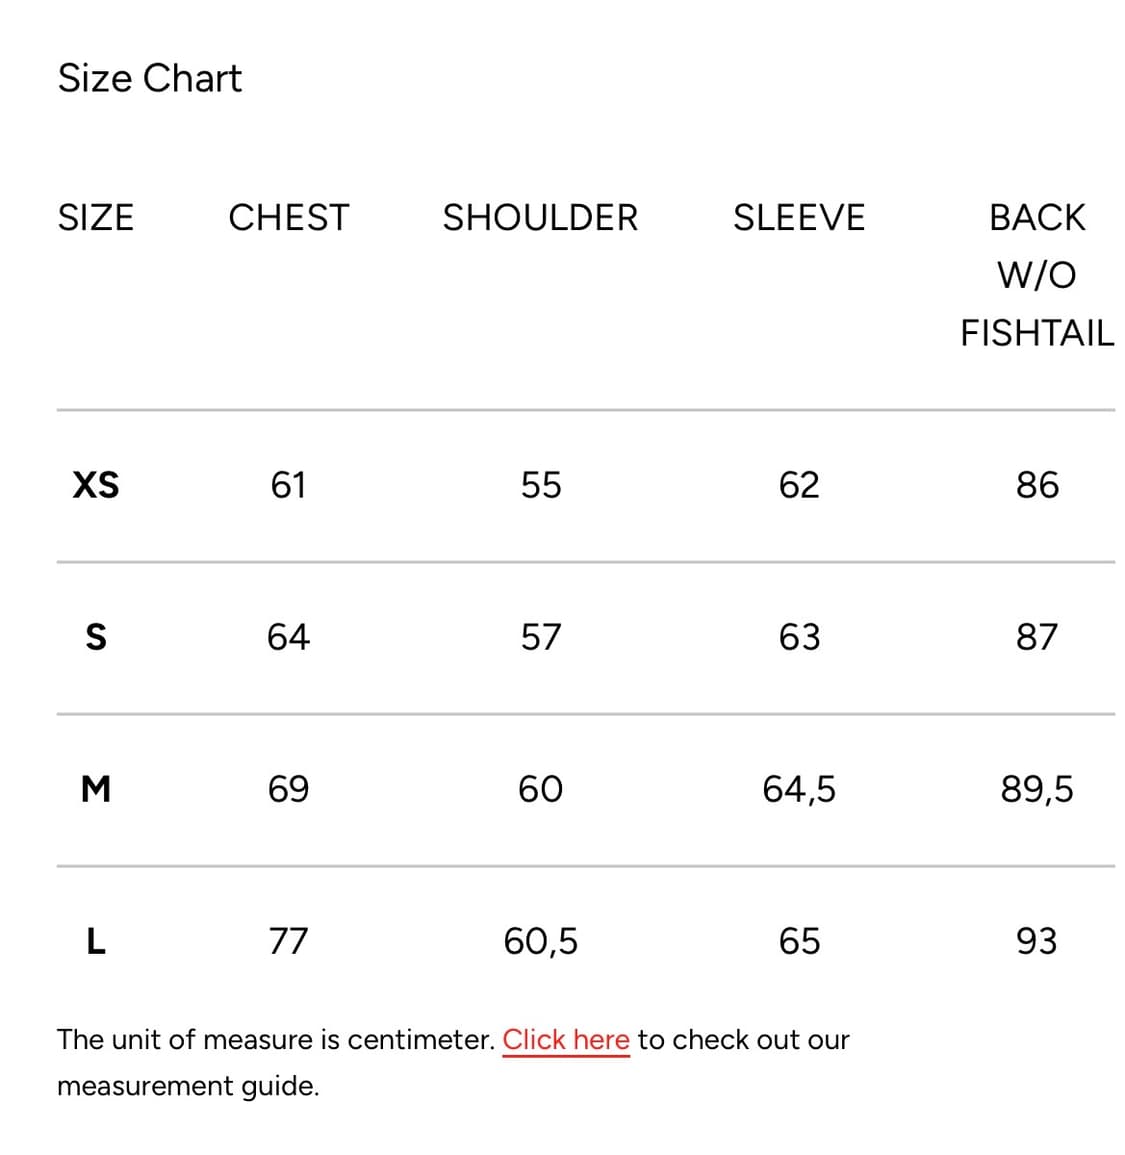Screen dimensions: 1125x1155
Task: Click the M size row label
Action: [x=96, y=789]
